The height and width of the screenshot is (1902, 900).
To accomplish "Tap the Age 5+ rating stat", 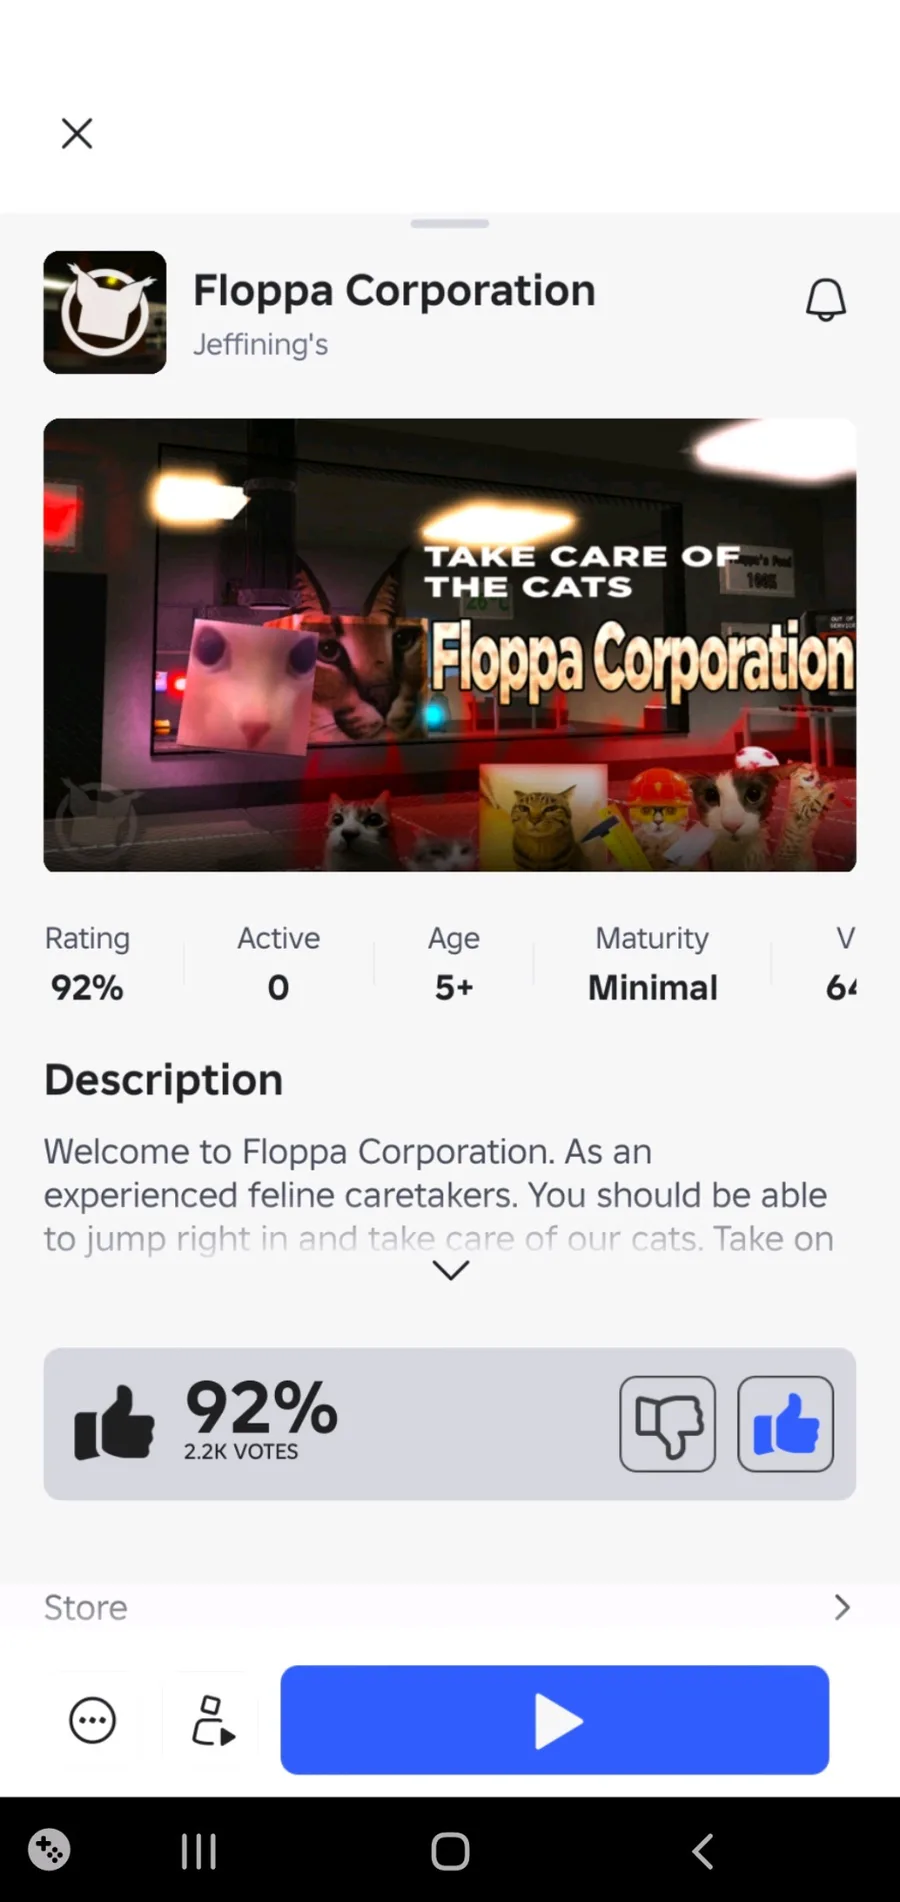I will pos(454,964).
